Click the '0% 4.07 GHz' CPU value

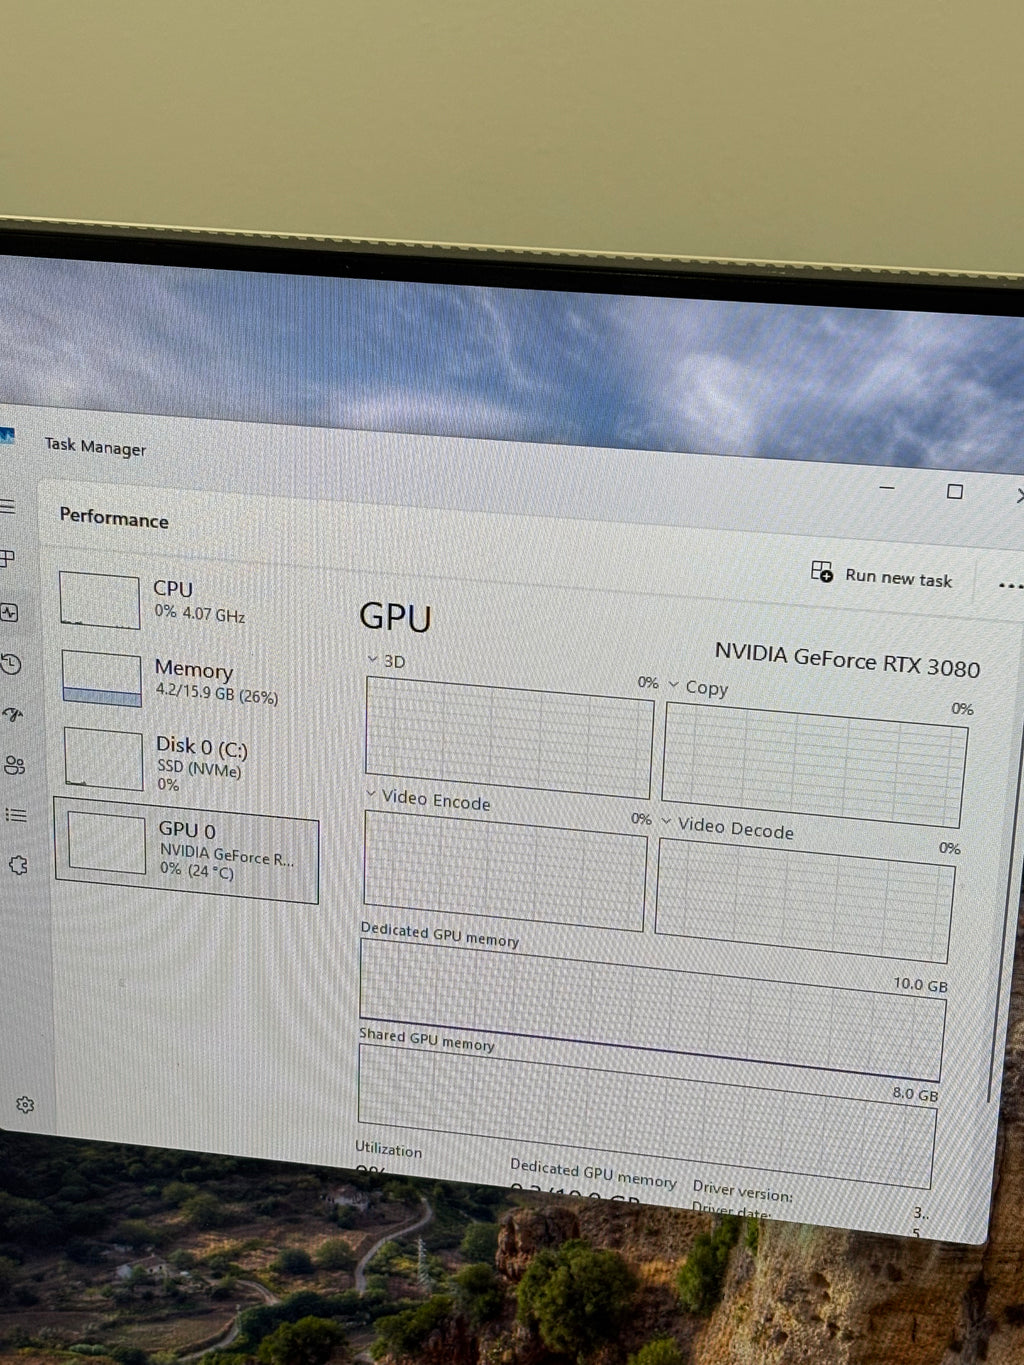[x=200, y=613]
